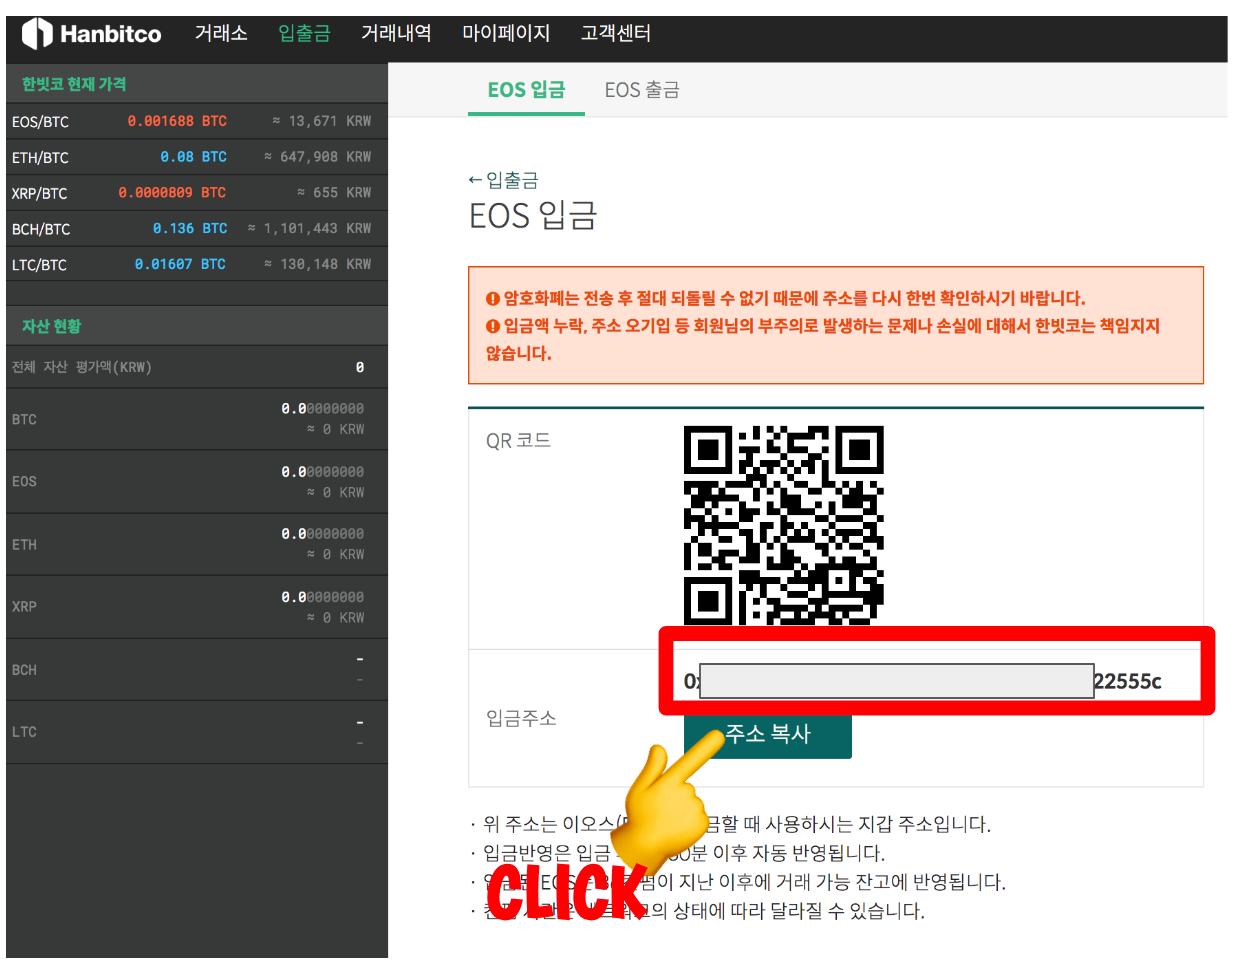Click the 주소 복사 button
The image size is (1234, 976).
click(x=768, y=734)
